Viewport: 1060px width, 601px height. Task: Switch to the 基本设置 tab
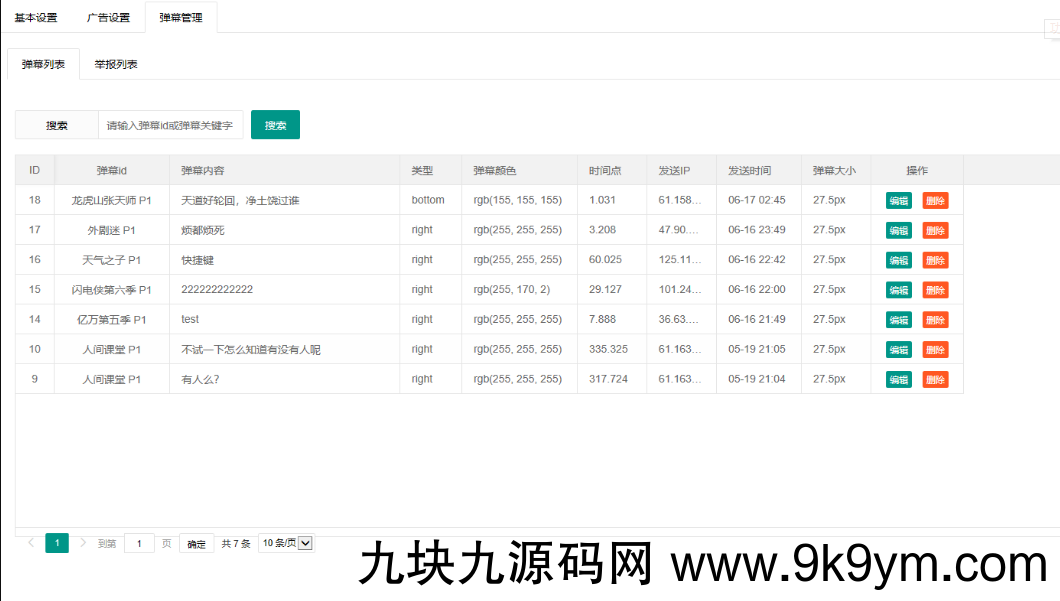(36, 17)
